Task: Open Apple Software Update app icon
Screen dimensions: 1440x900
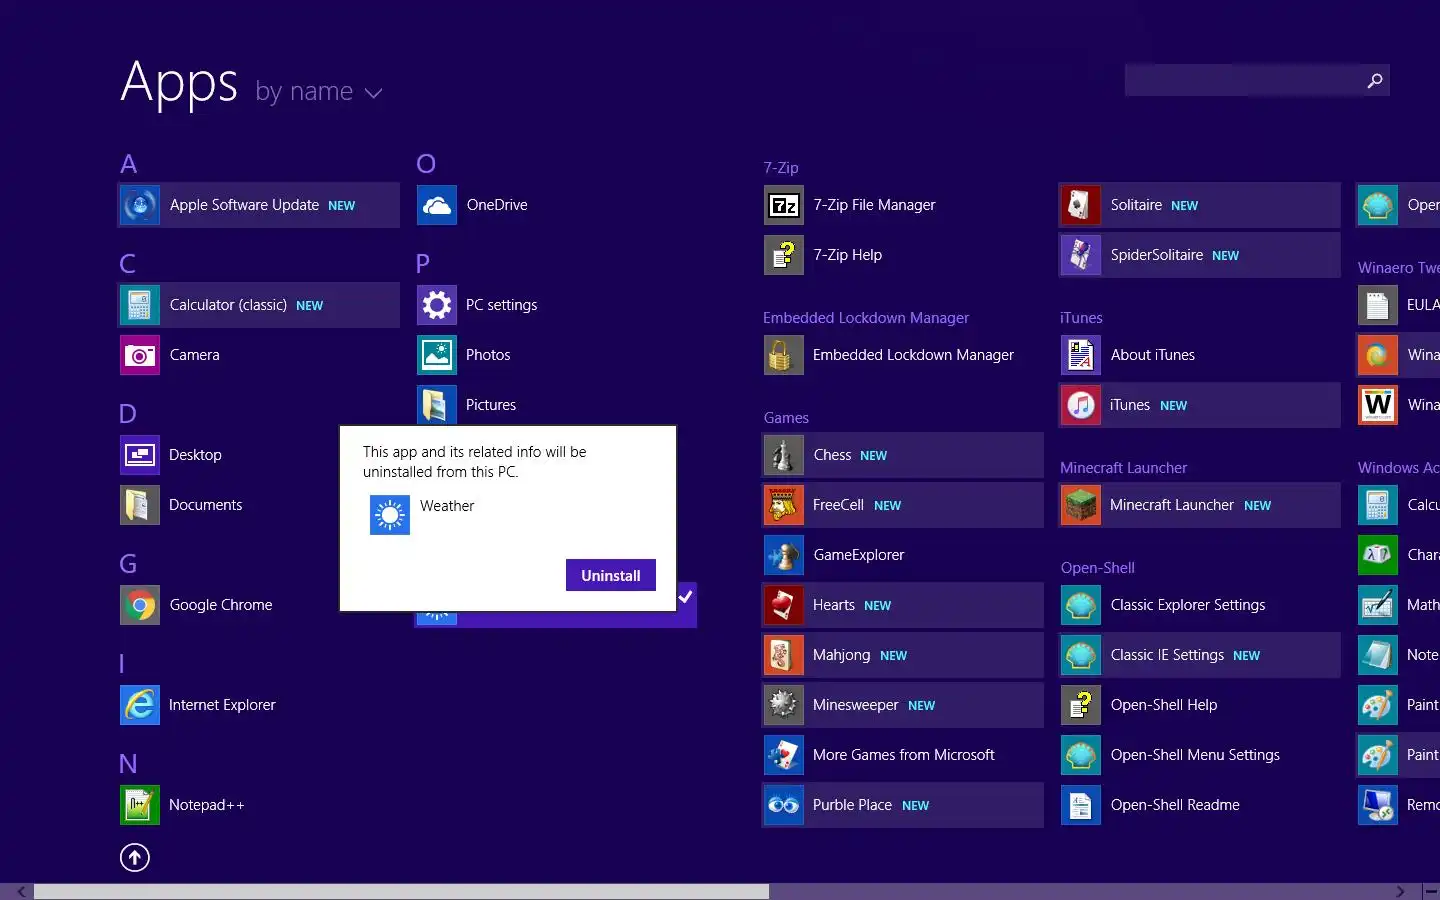Action: [140, 205]
